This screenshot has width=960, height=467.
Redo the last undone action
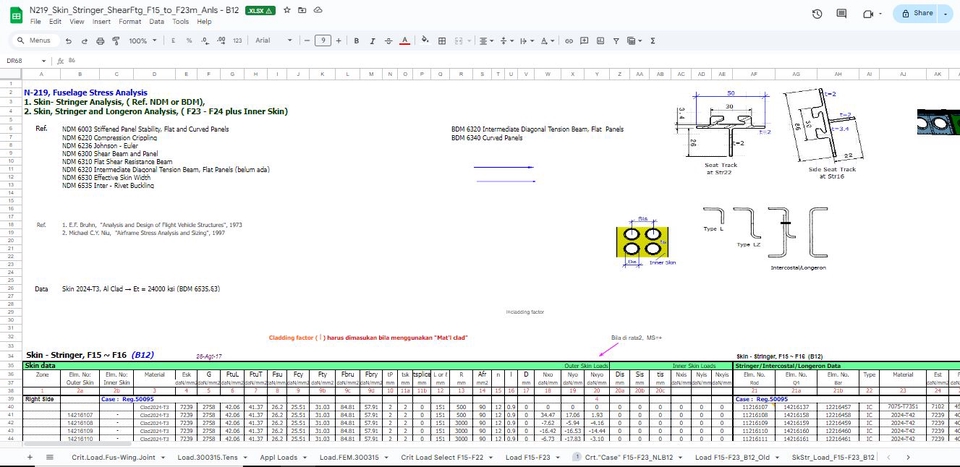pos(84,41)
